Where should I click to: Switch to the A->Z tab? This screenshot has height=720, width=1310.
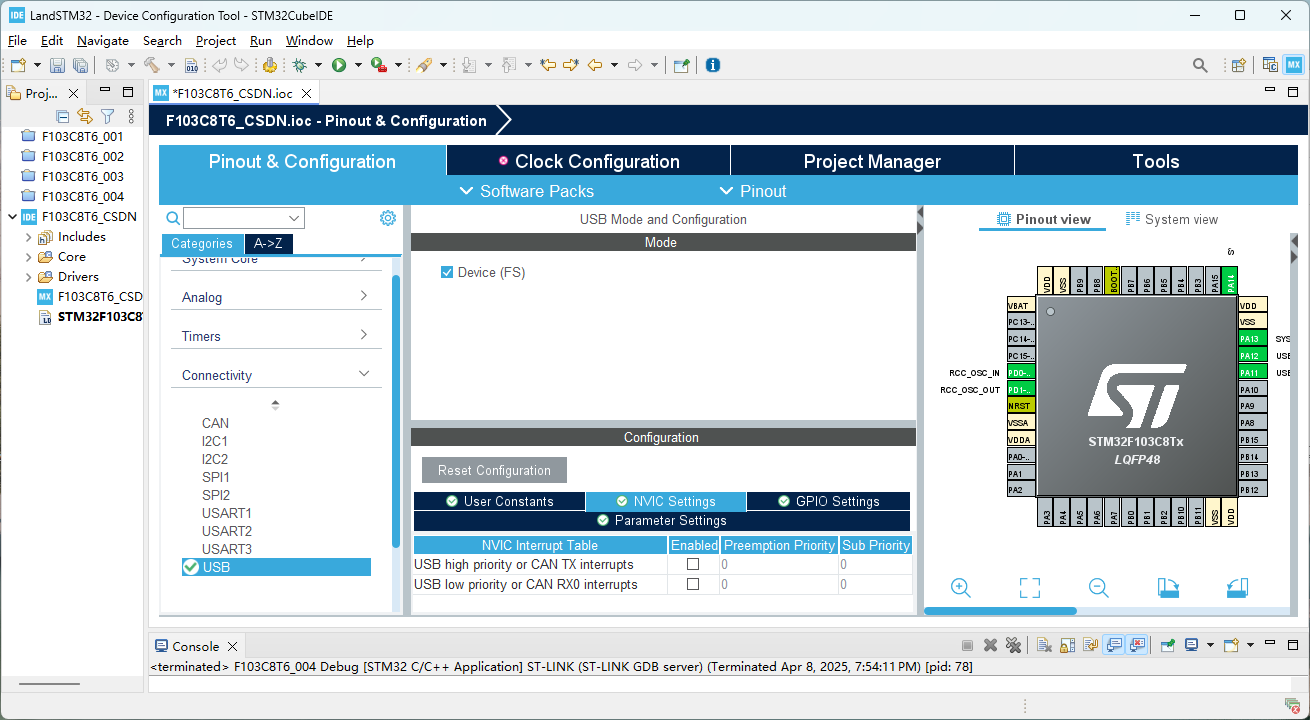[269, 244]
